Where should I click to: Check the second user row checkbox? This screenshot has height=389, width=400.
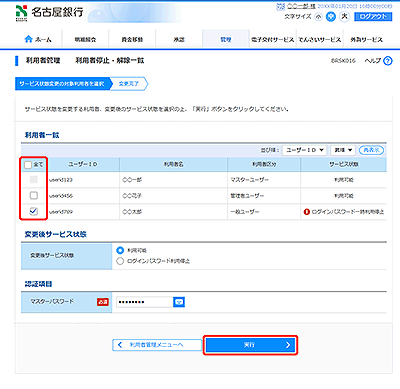pyautogui.click(x=34, y=195)
